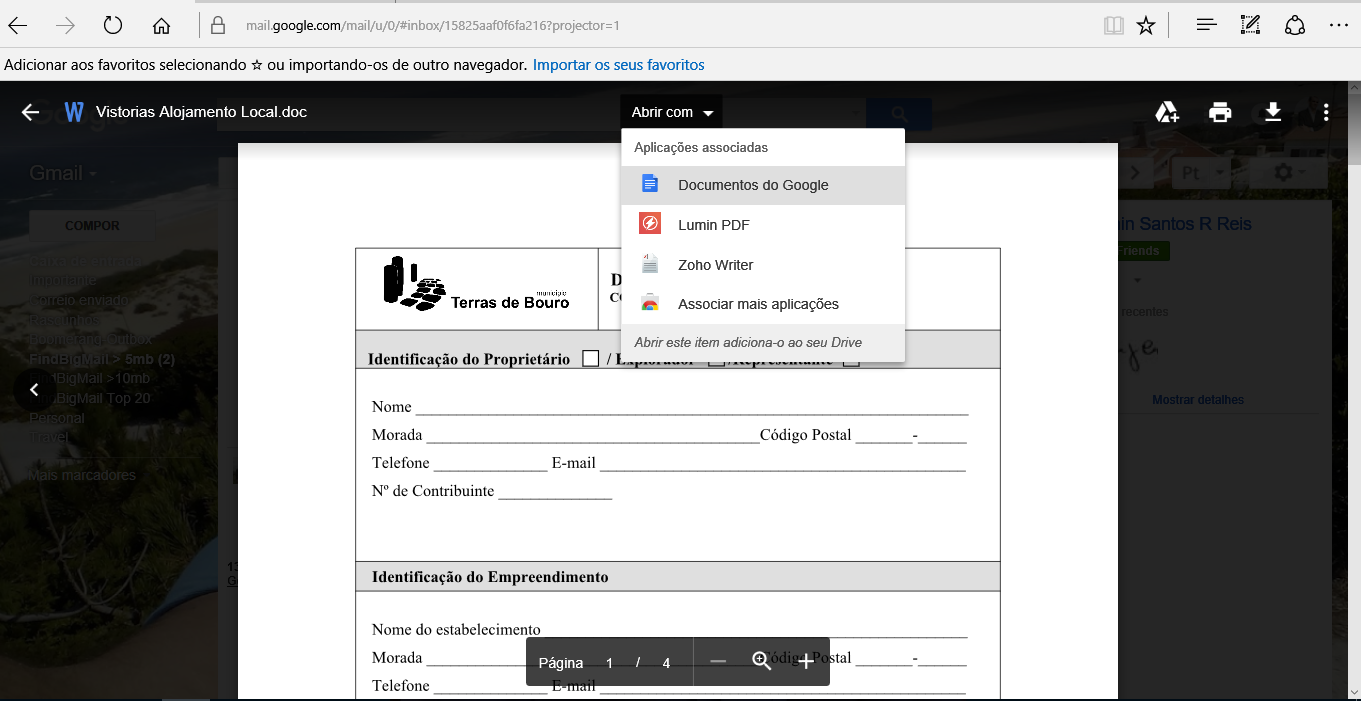Open the viewer's three-dot more actions menu

click(x=1326, y=112)
